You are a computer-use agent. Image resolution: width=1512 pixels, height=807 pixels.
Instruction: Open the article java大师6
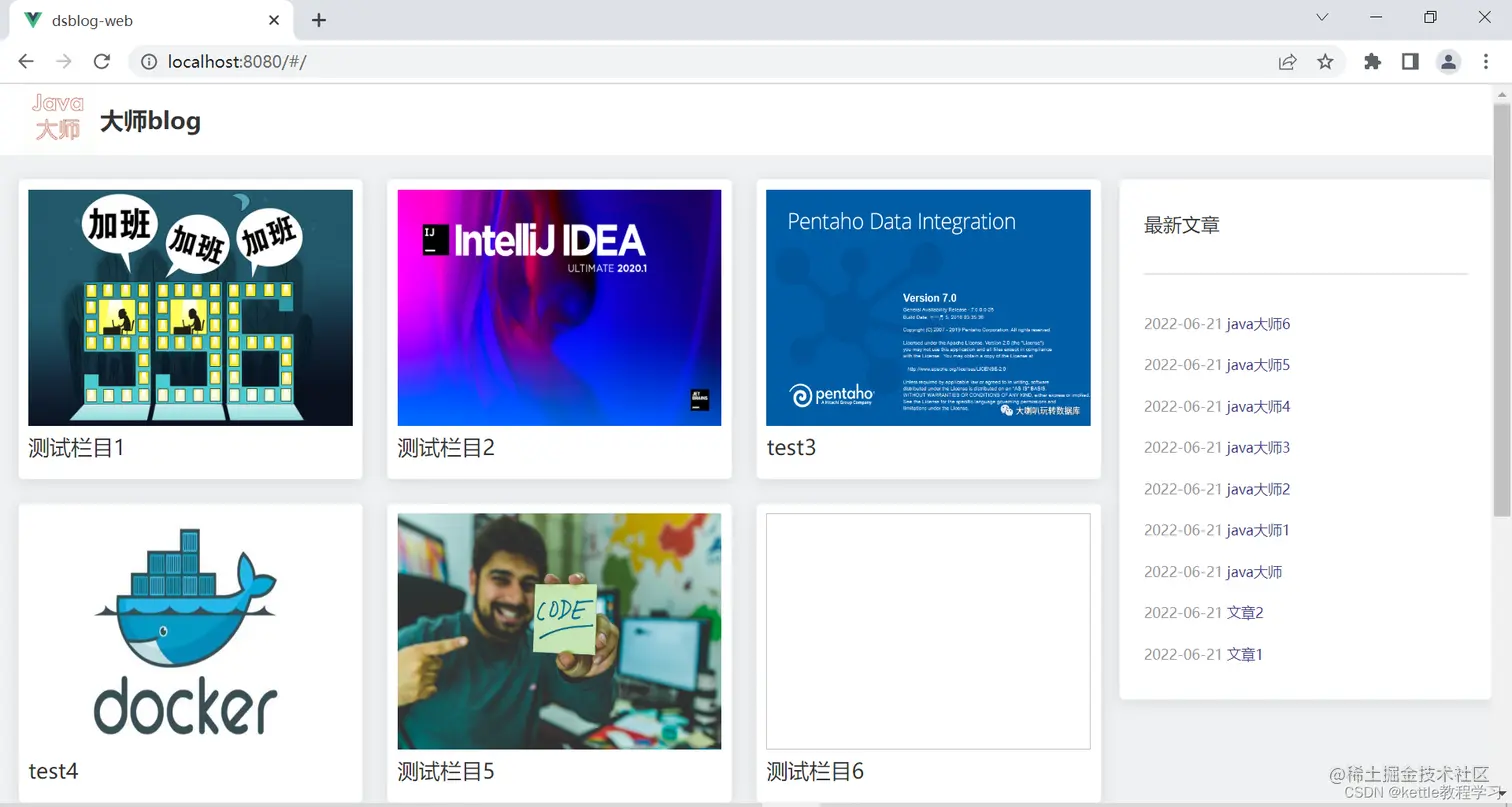point(1258,324)
